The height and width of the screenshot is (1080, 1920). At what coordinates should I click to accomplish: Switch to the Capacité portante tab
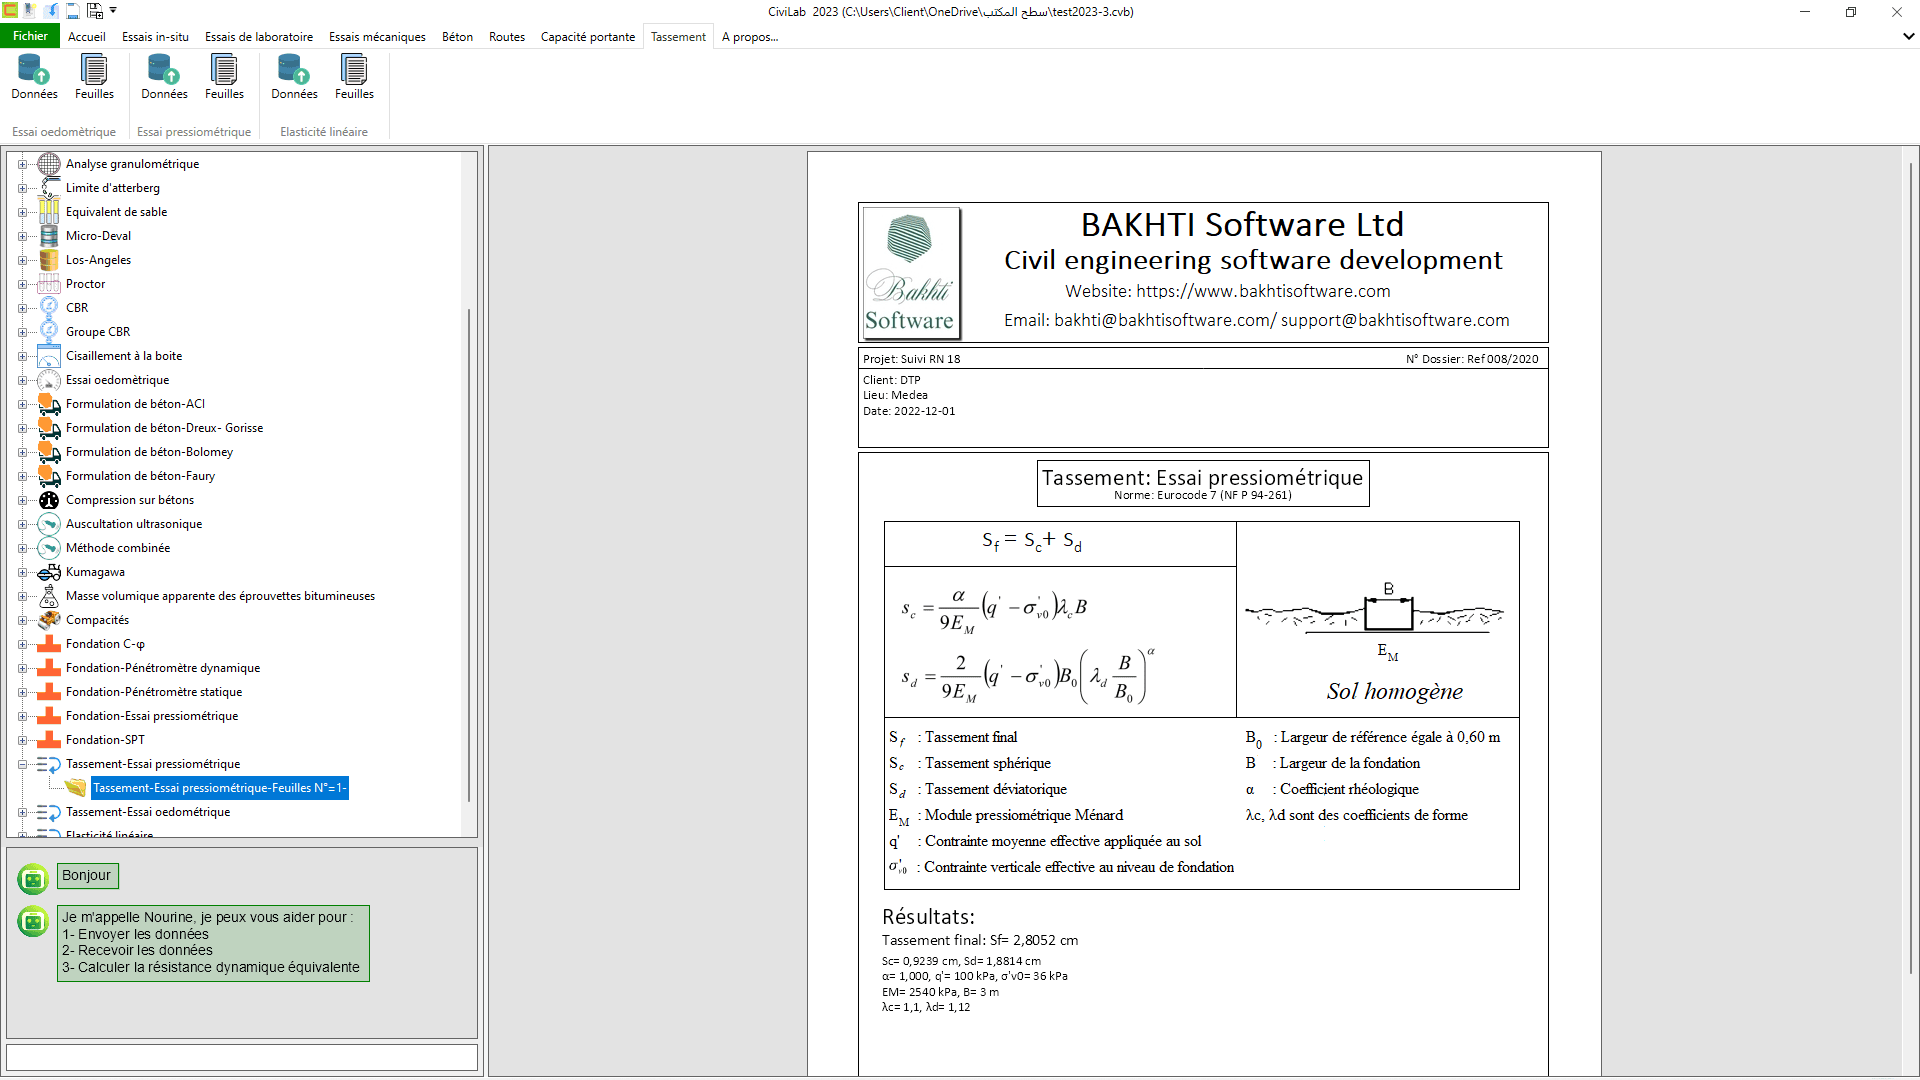click(588, 37)
